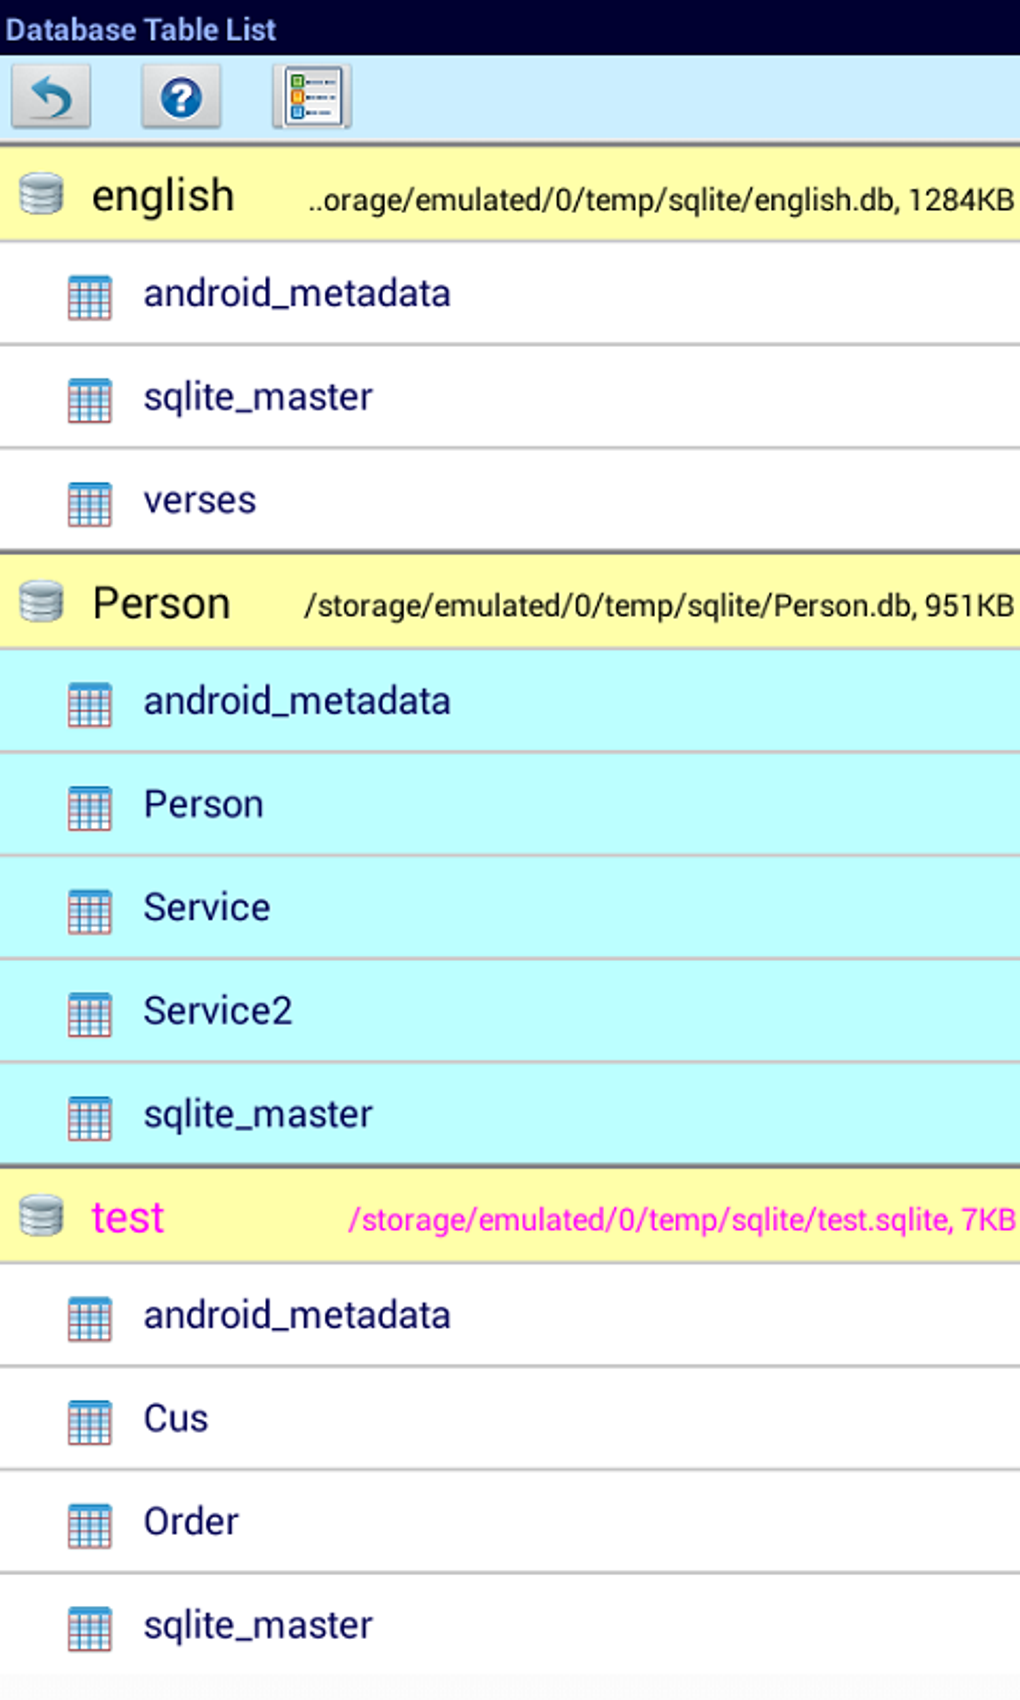This screenshot has width=1020, height=1700.
Task: Click the table icon beside Cus
Action: tap(89, 1421)
